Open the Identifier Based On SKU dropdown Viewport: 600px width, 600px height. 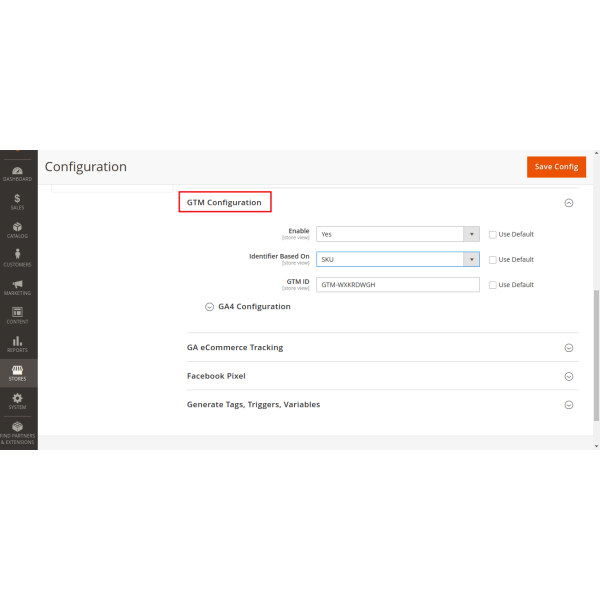coord(398,259)
